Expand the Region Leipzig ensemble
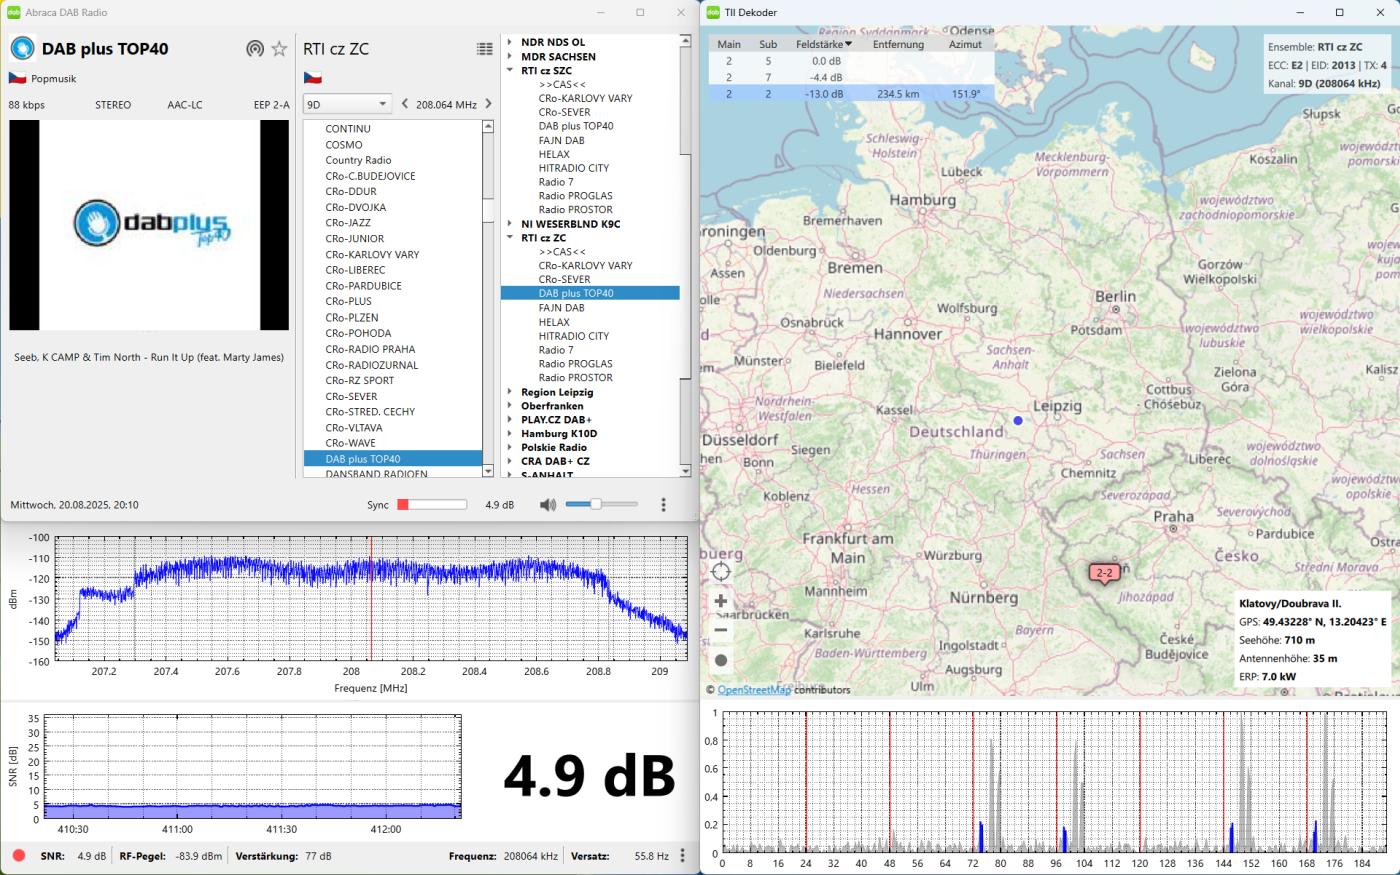1400x875 pixels. tap(509, 392)
